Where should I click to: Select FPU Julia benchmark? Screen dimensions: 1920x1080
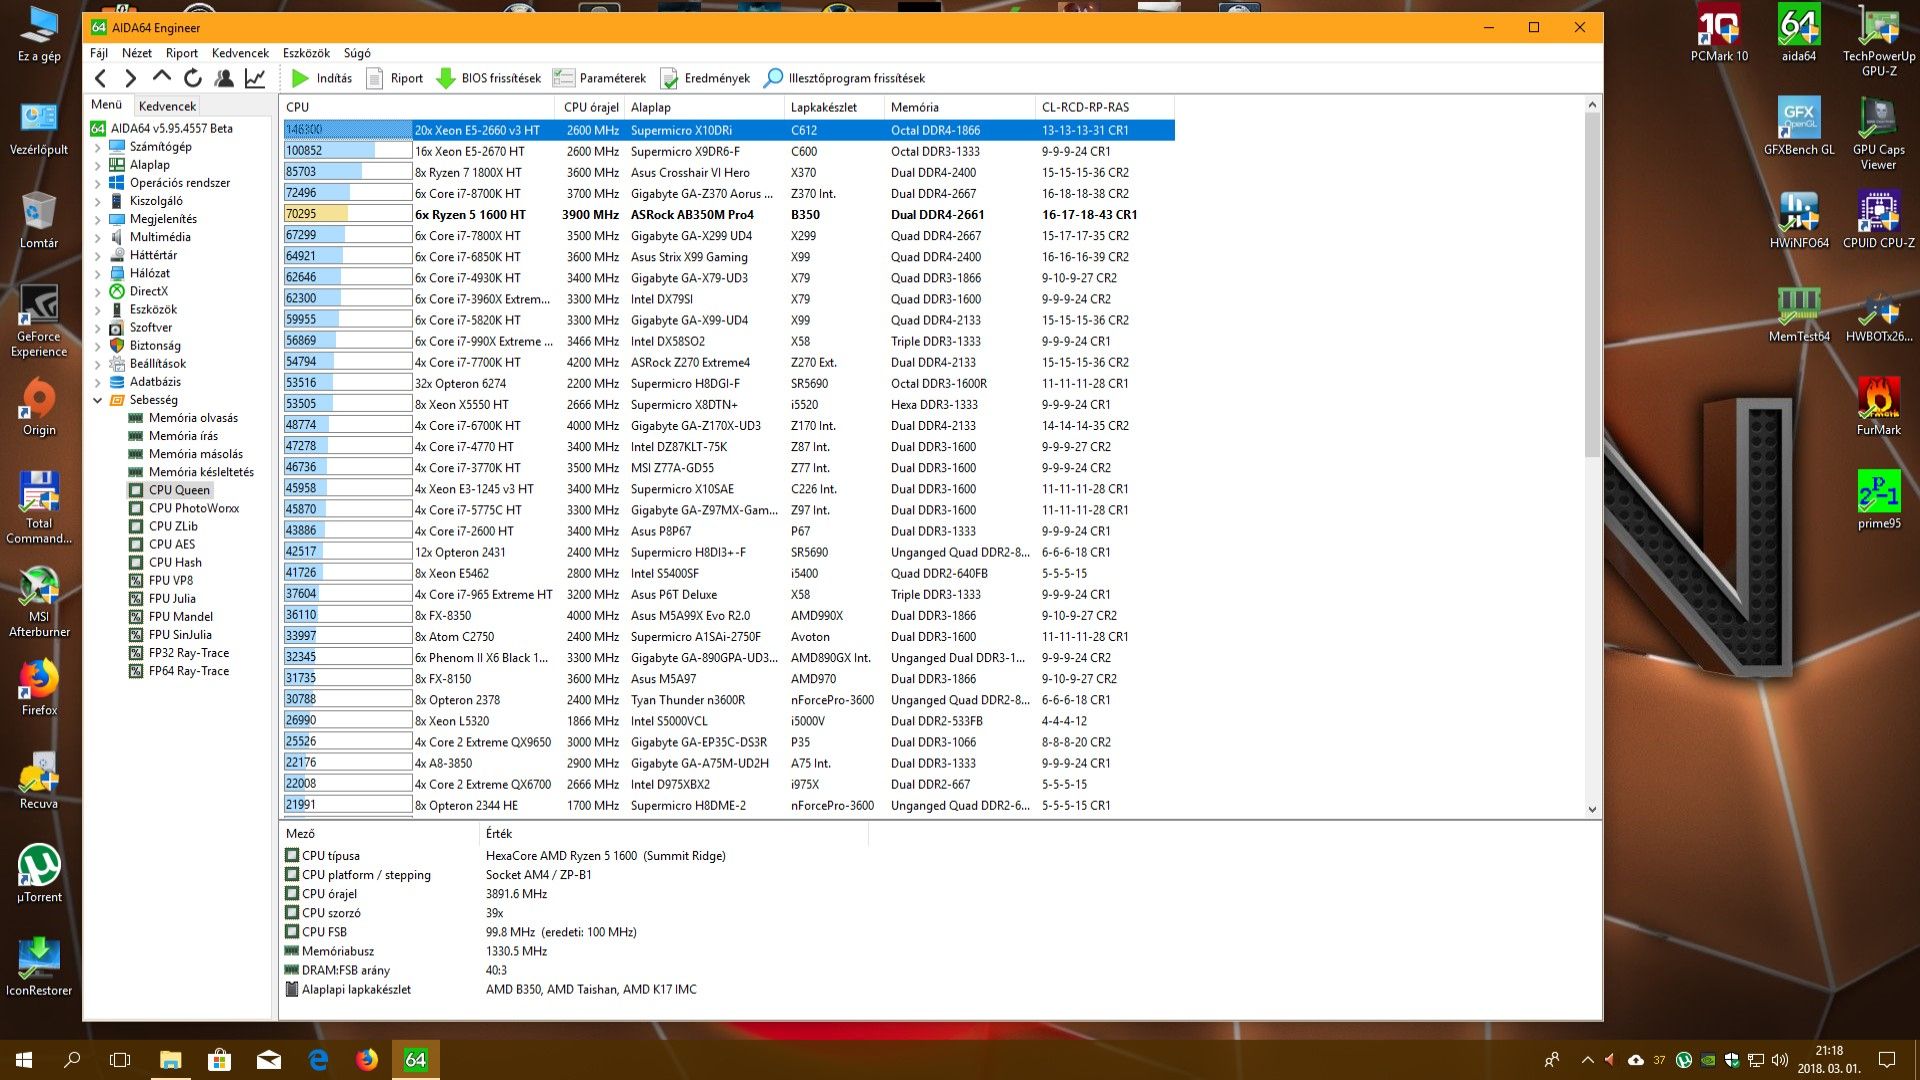click(172, 599)
